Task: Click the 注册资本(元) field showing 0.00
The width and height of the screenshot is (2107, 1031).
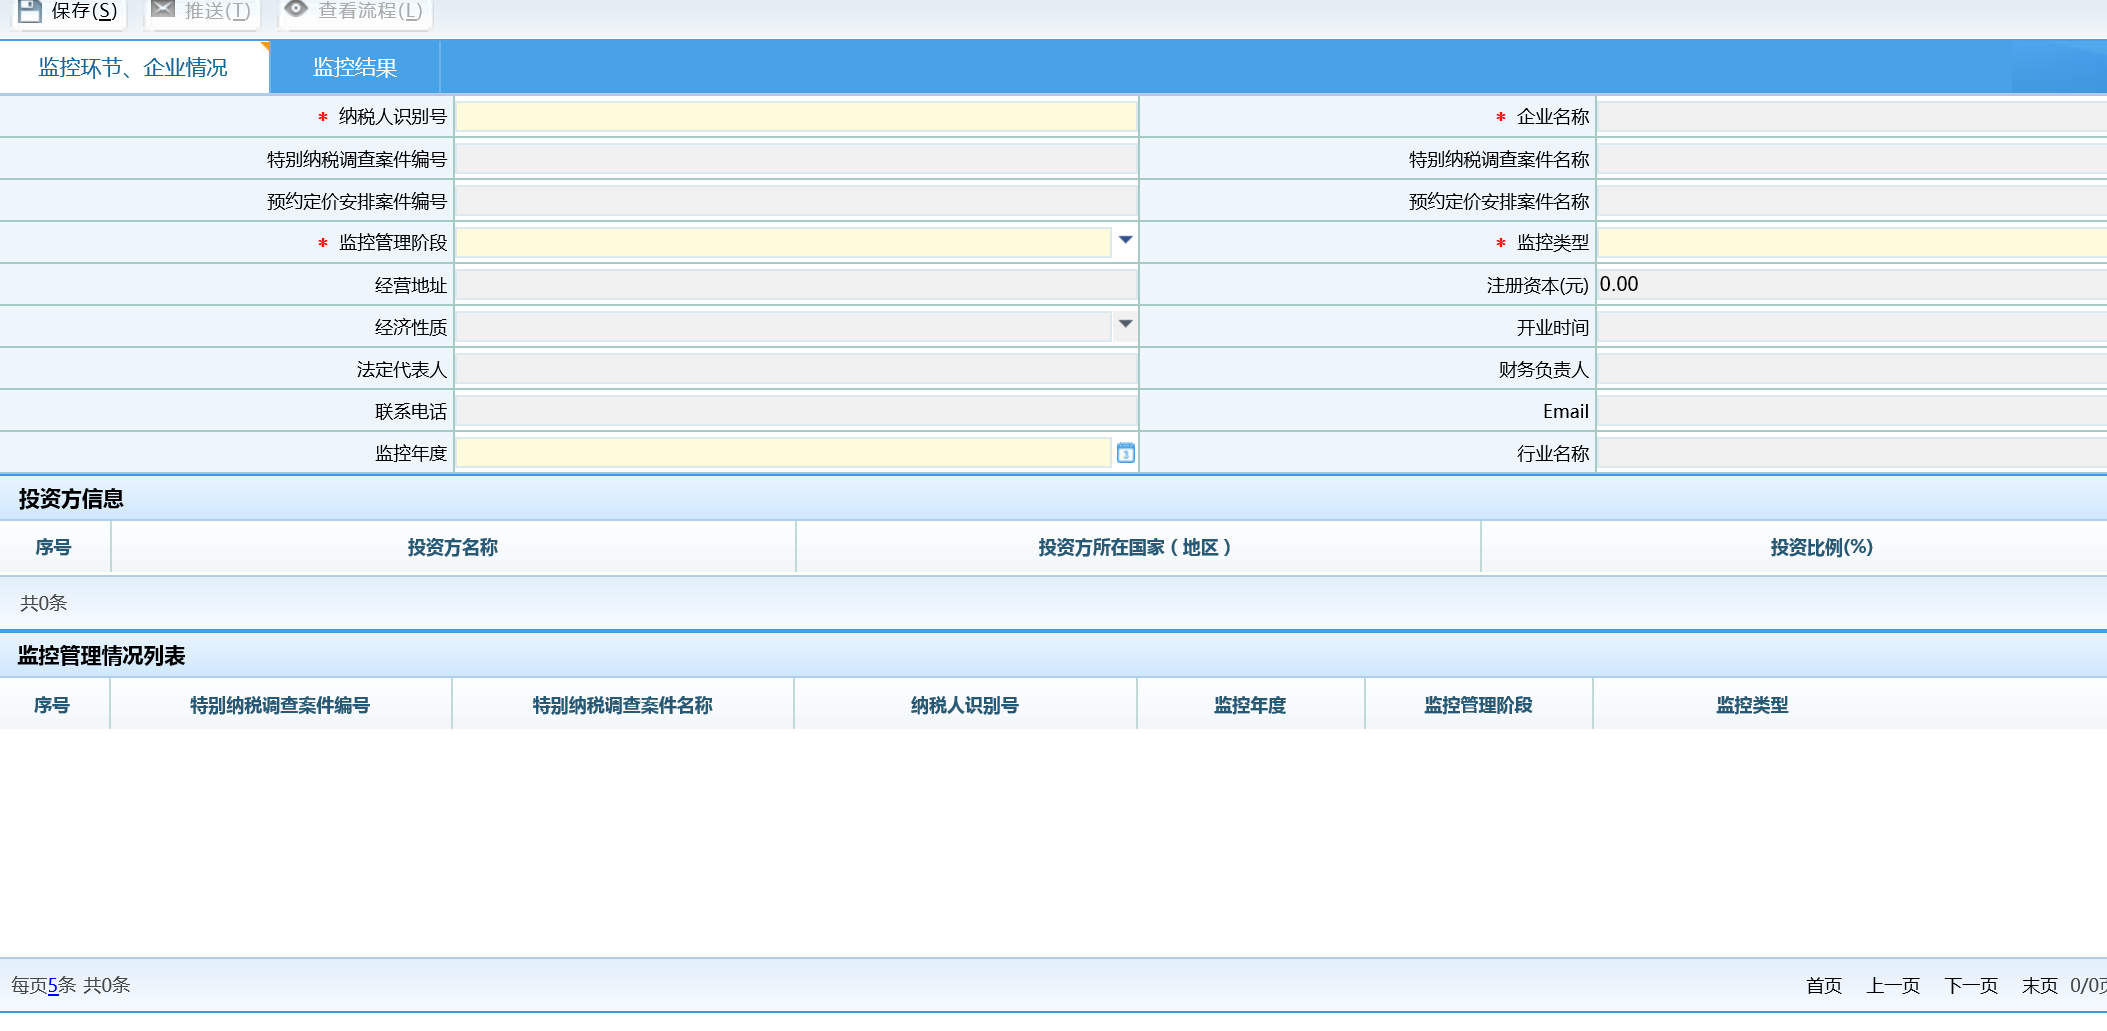Action: pos(1852,285)
